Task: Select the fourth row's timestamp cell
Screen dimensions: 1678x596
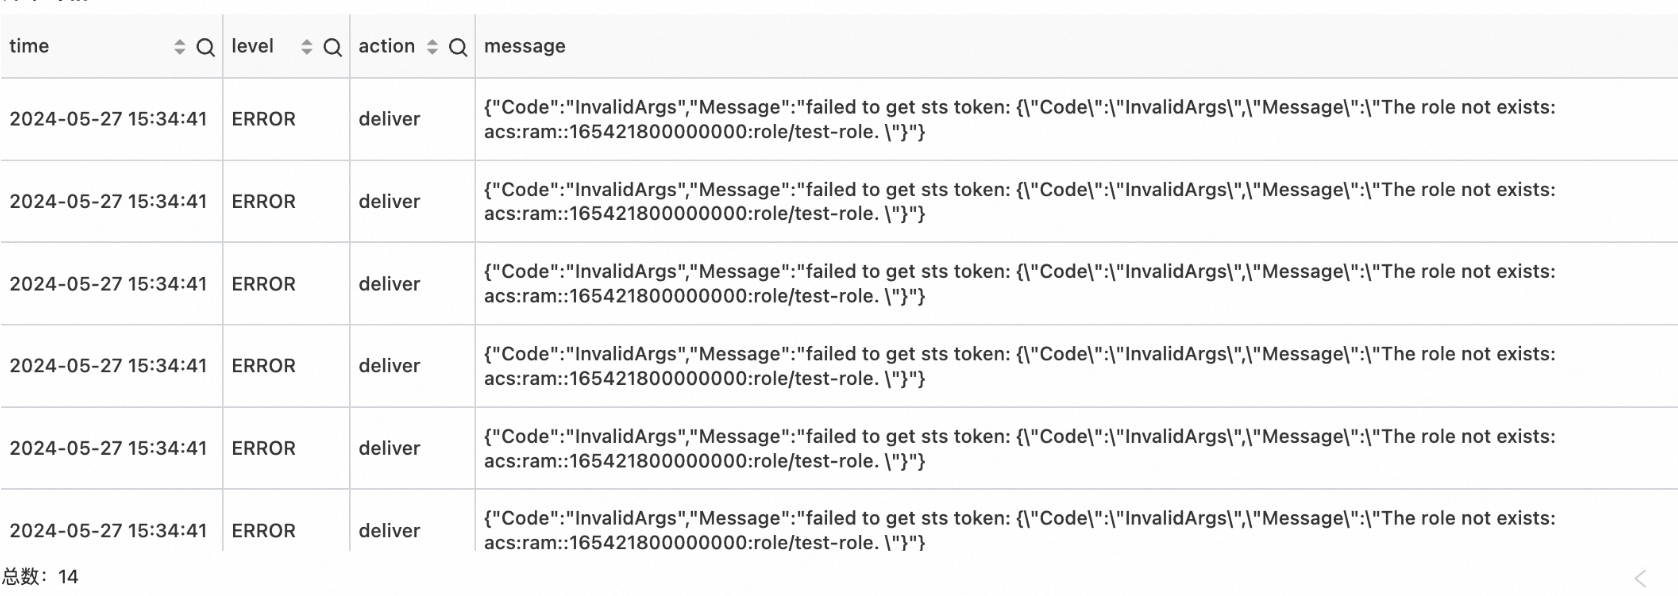Action: [x=108, y=366]
